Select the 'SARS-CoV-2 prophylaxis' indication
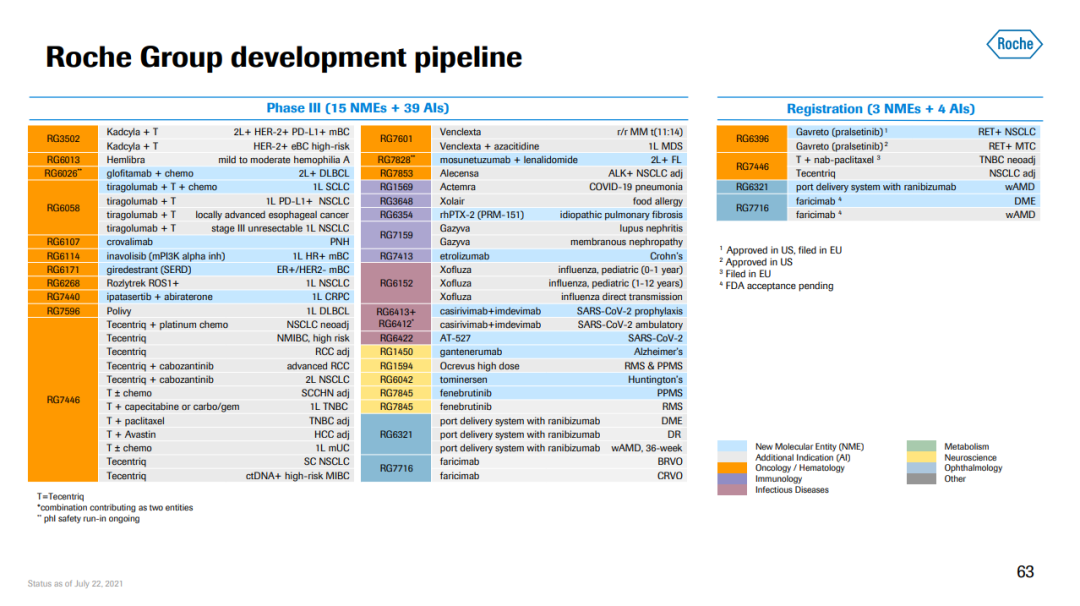 [630, 311]
